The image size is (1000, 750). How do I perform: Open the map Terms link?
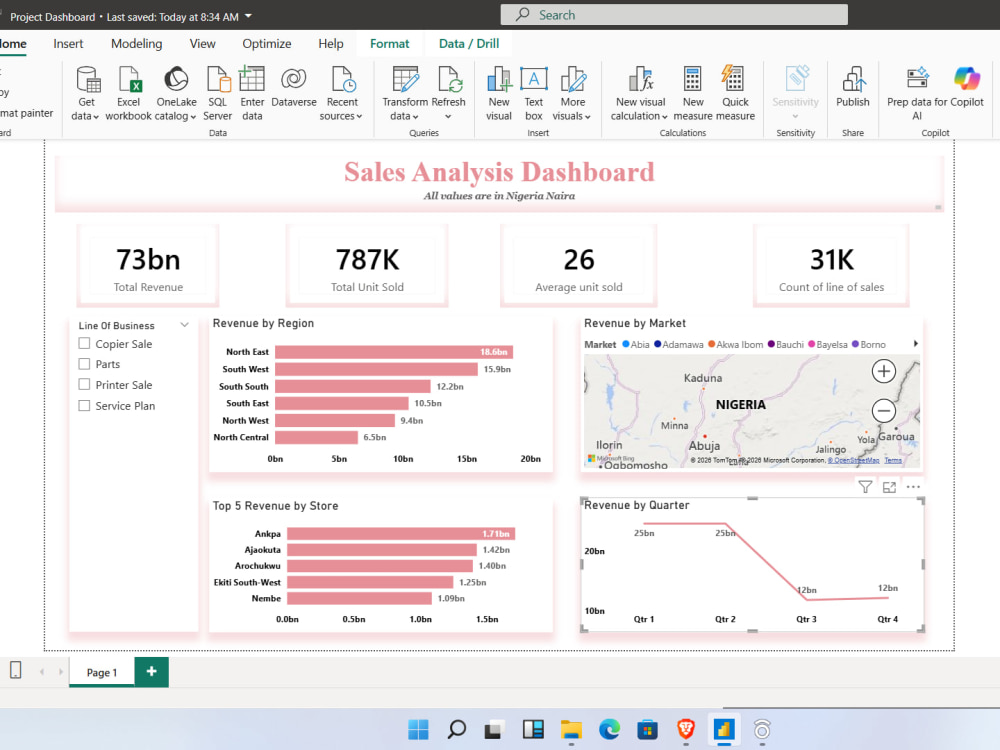(893, 460)
